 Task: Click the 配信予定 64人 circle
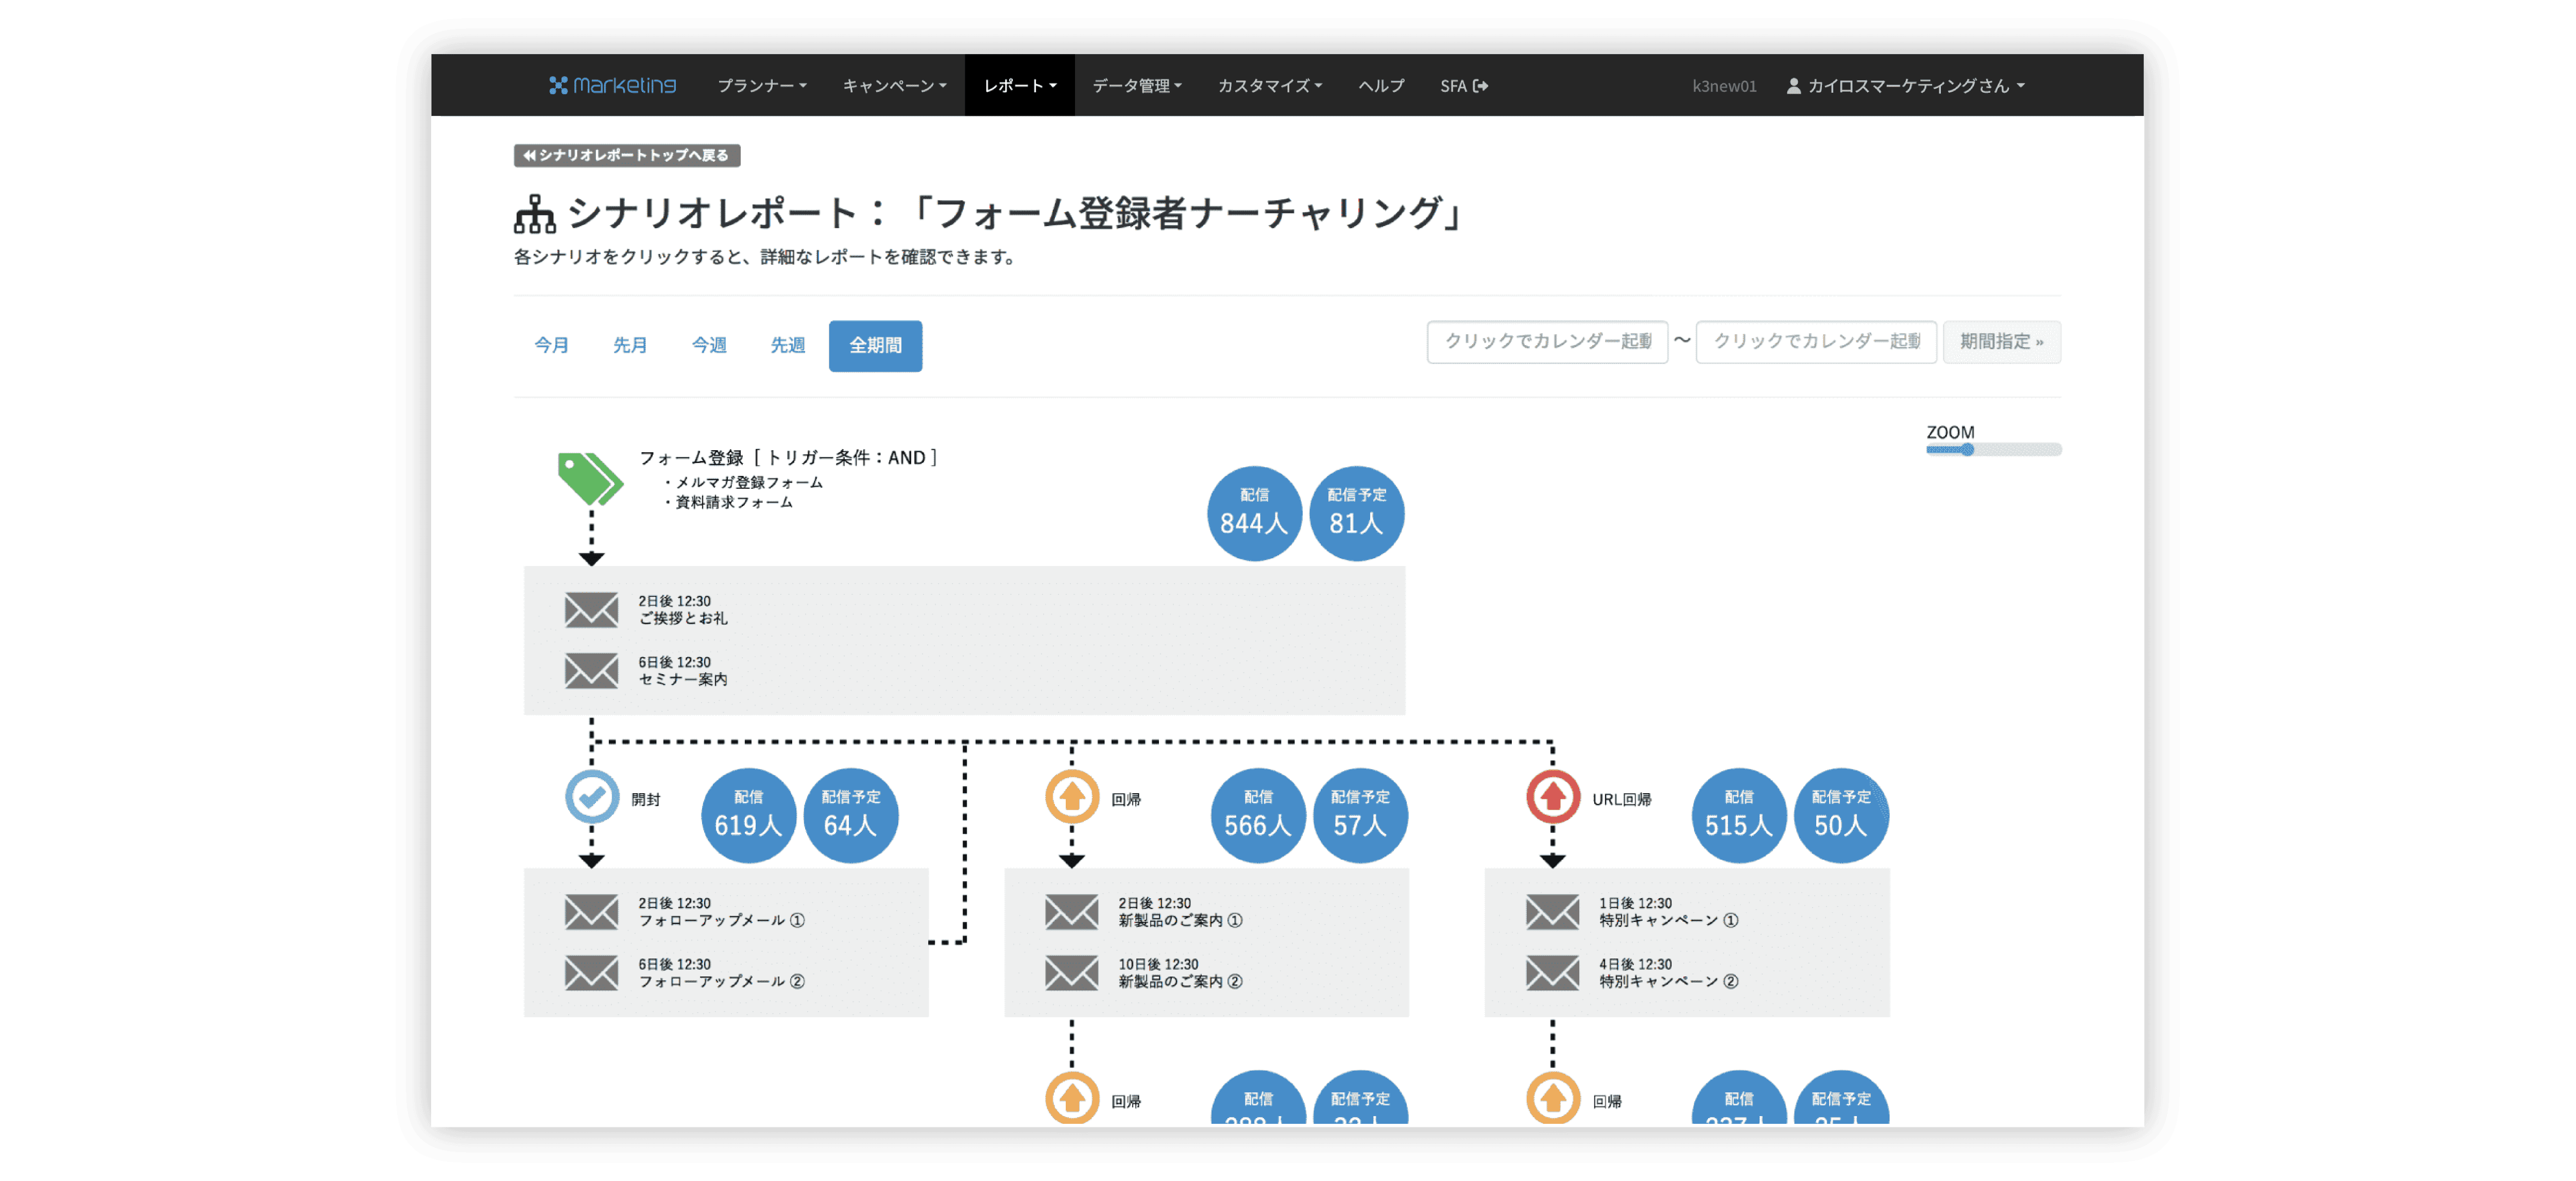pos(850,815)
